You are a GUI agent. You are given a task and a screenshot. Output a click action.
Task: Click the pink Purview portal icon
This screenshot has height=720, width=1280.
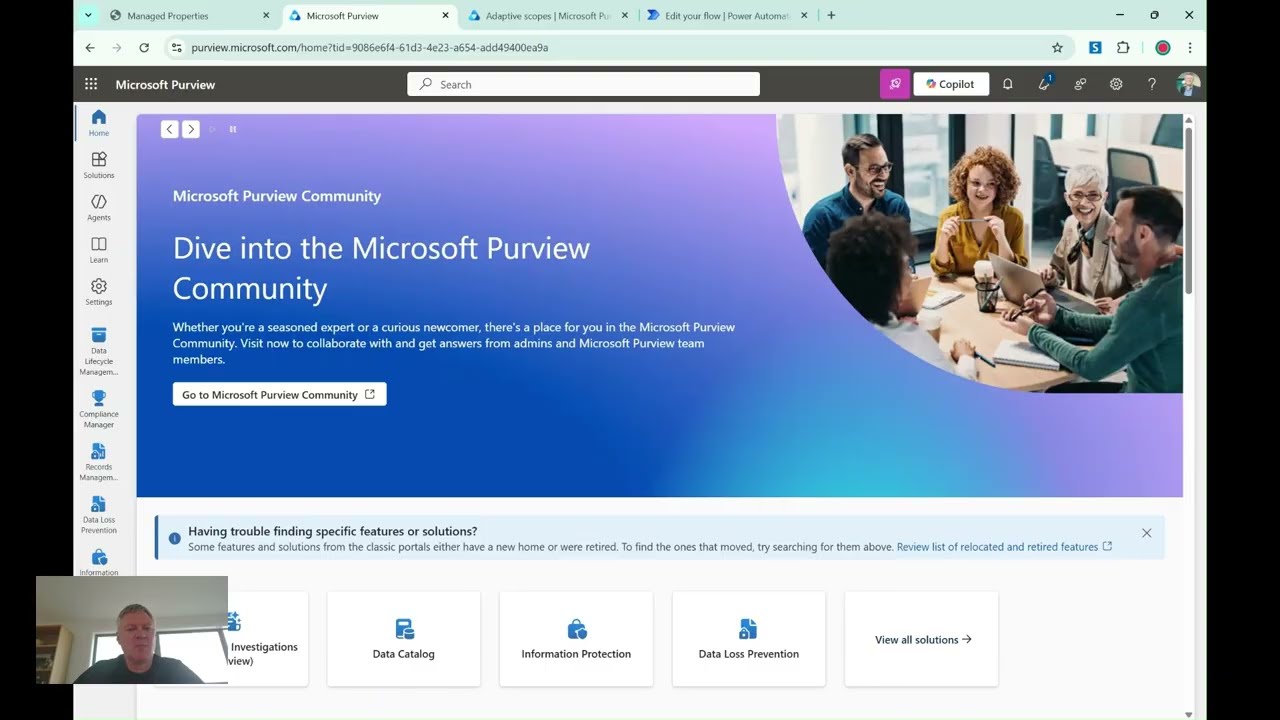[895, 84]
